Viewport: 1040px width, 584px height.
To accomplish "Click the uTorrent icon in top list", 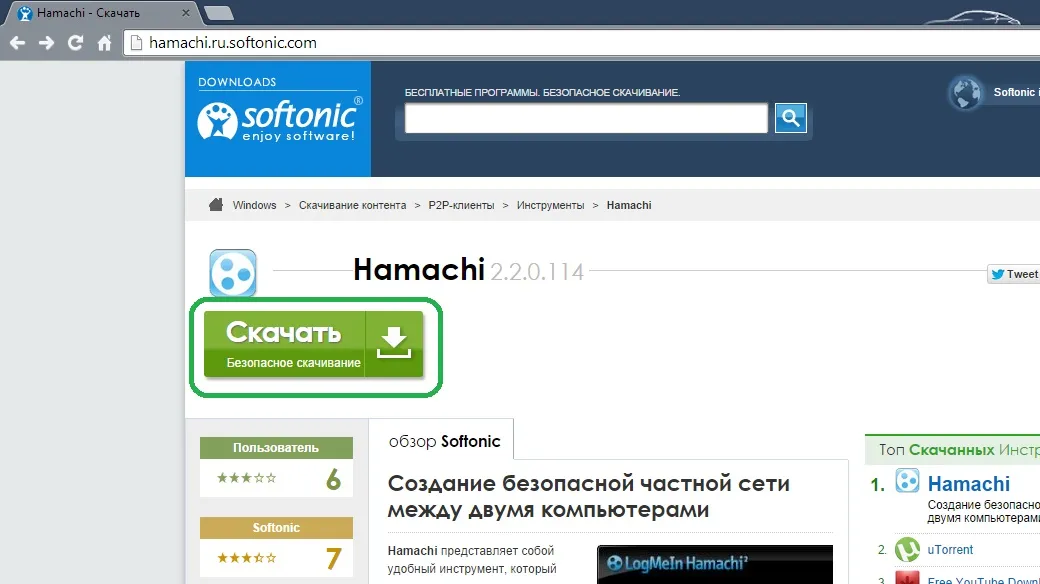I will pos(907,549).
